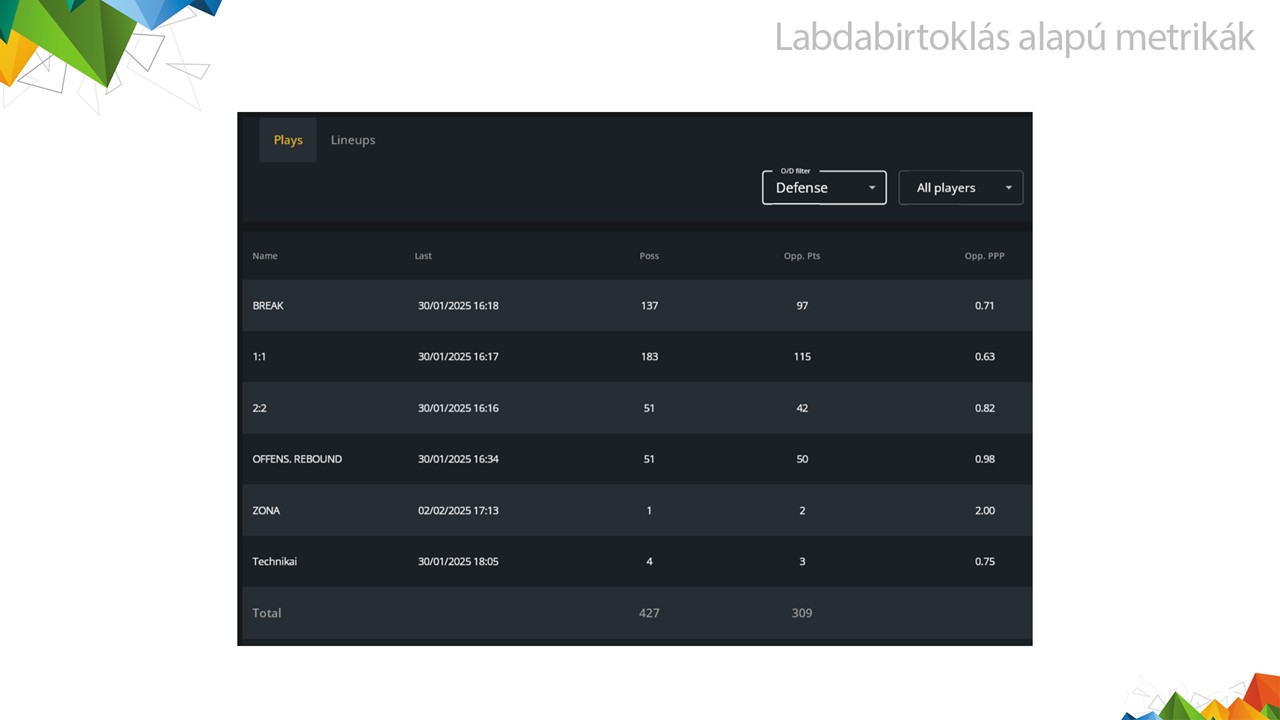Click the total opponent points 309
Screen dimensions: 1280x720
(x=802, y=613)
